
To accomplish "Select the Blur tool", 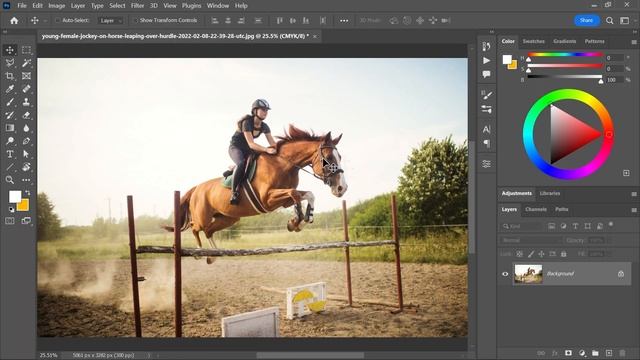I will tap(26, 128).
